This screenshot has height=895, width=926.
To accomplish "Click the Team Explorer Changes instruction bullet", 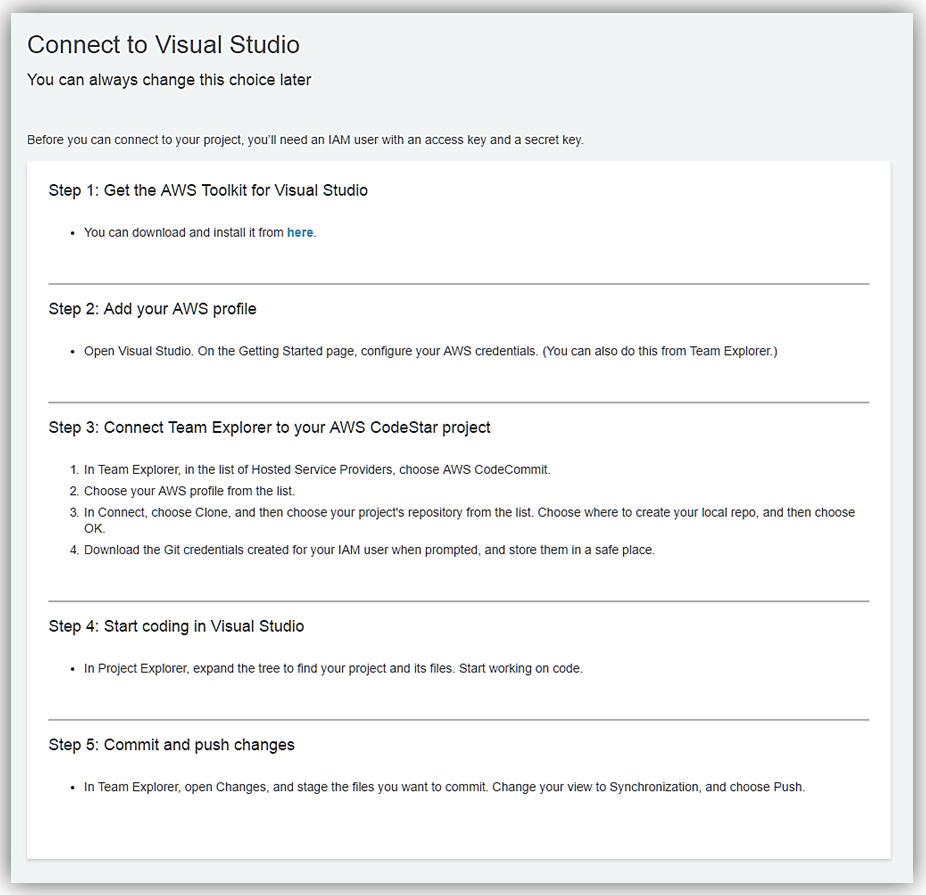I will pos(444,787).
